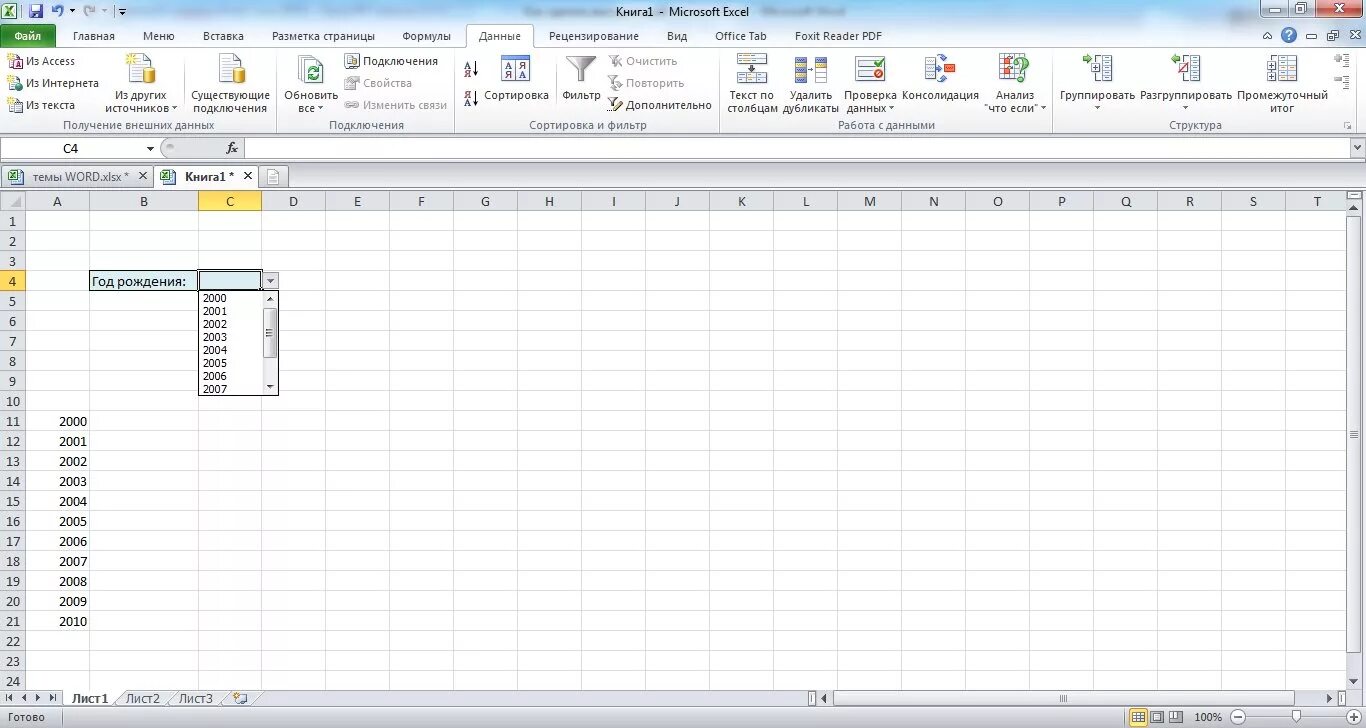Screen dimensions: 1366x728
Task: Click the horizontal scrollbar right arrow
Action: pos(1330,698)
